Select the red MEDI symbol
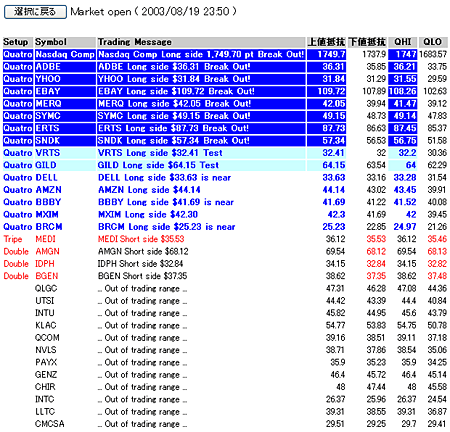 coord(46,239)
